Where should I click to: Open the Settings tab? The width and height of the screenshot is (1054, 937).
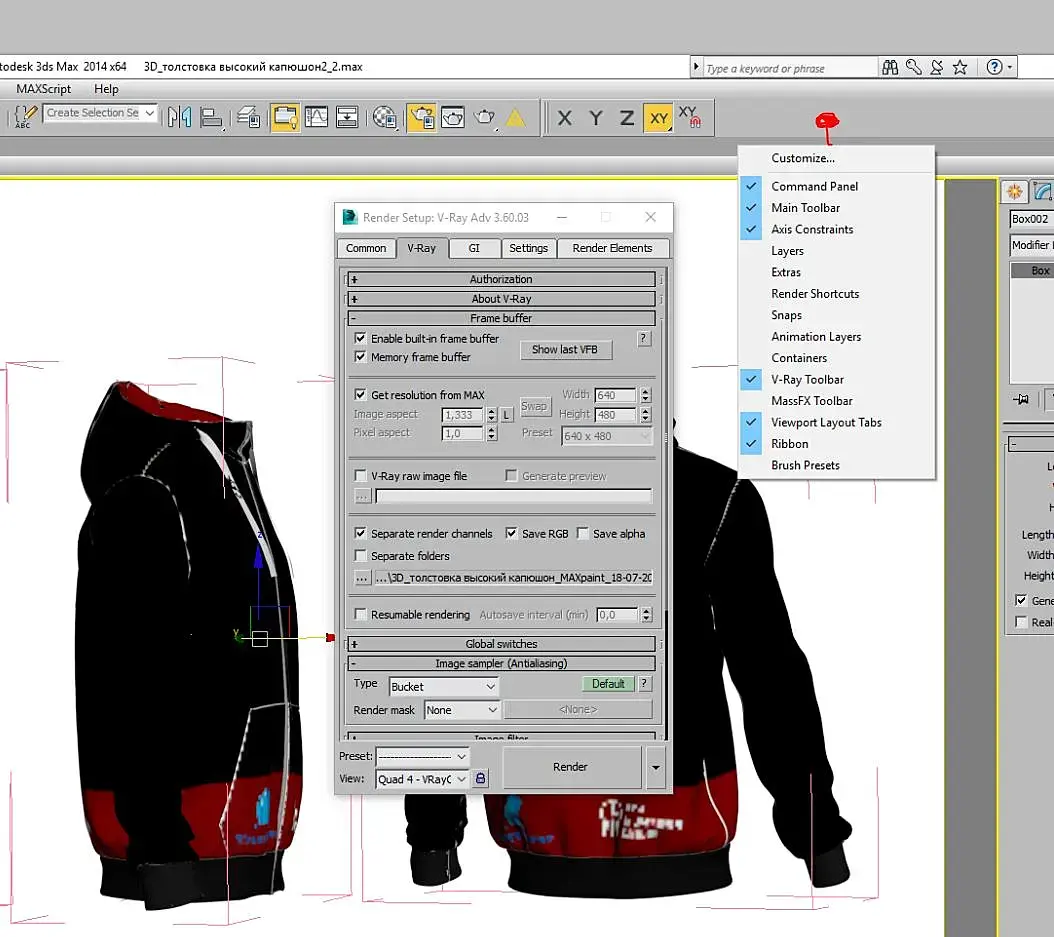(x=528, y=248)
